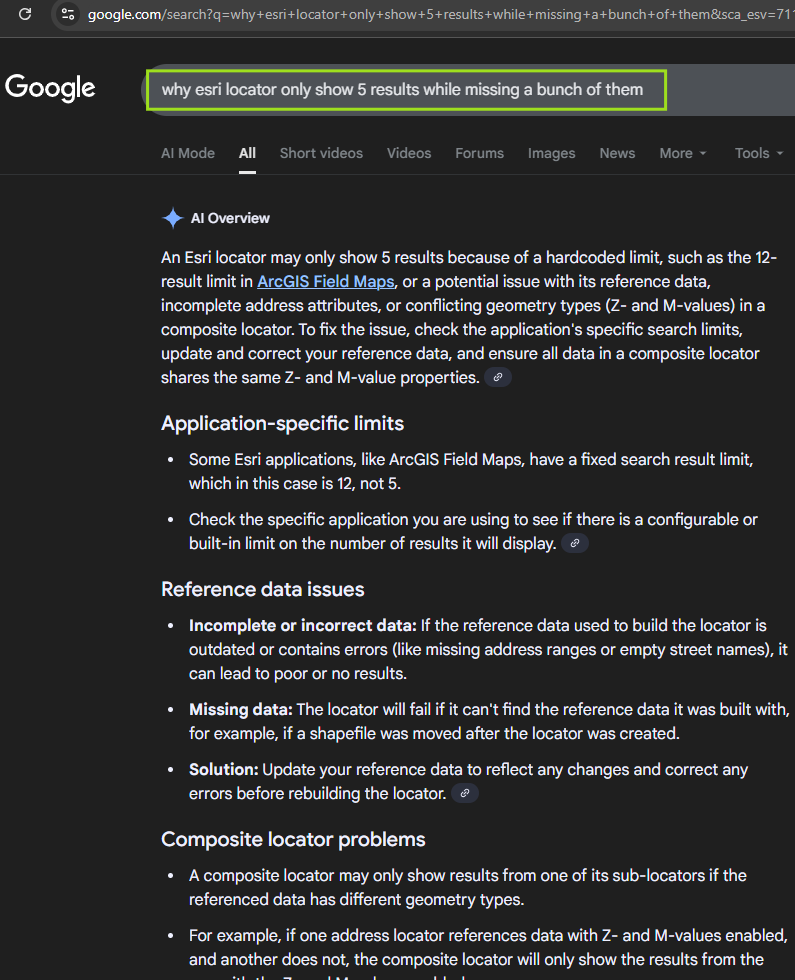Open site information icon in address bar
795x980 pixels.
click(x=68, y=14)
